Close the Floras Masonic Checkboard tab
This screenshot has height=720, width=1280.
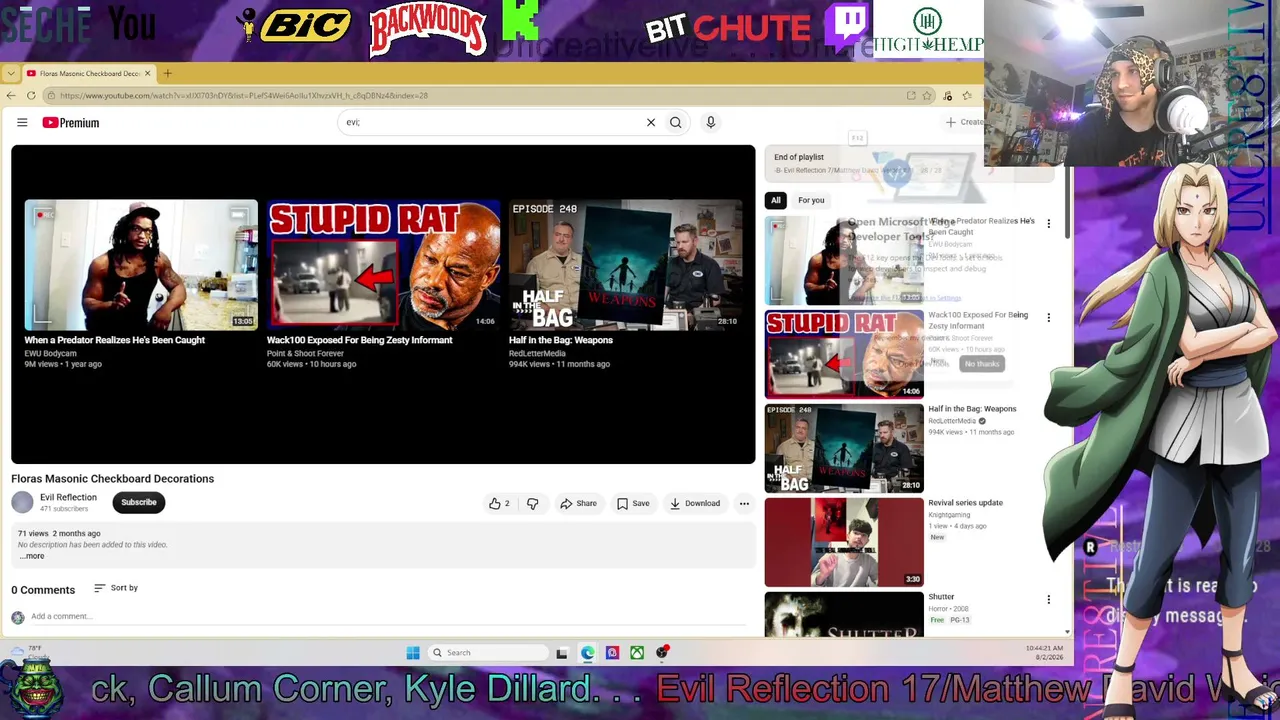pyautogui.click(x=148, y=73)
